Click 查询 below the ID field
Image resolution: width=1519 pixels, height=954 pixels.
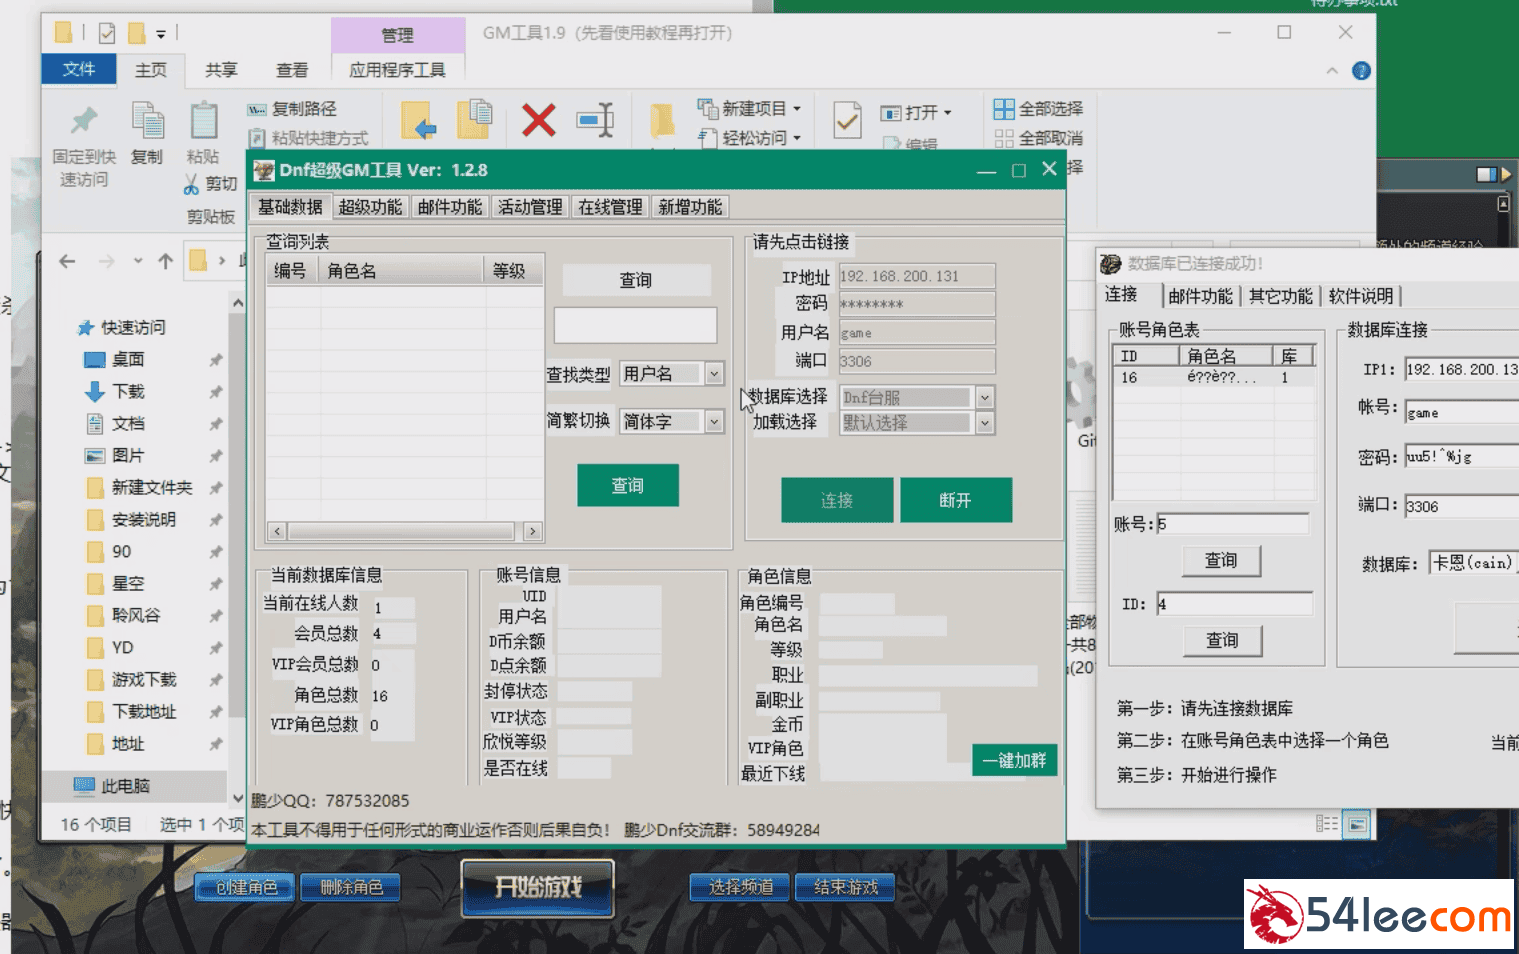tap(1222, 640)
